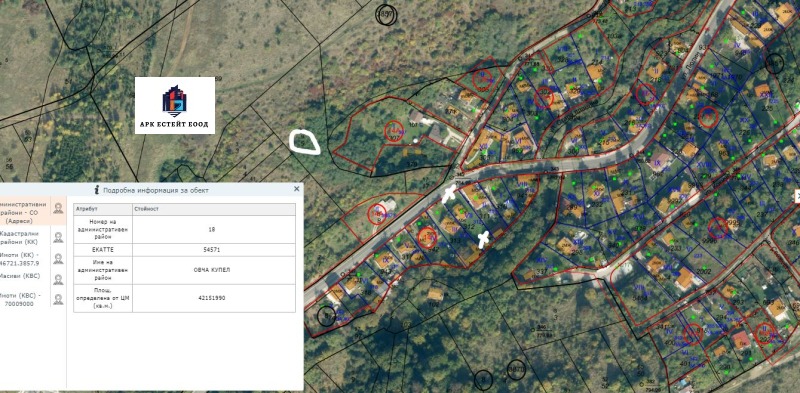This screenshot has width=800, height=393.
Task: Click locate icon beside Кадастрални райони (КК)
Action: point(58,237)
